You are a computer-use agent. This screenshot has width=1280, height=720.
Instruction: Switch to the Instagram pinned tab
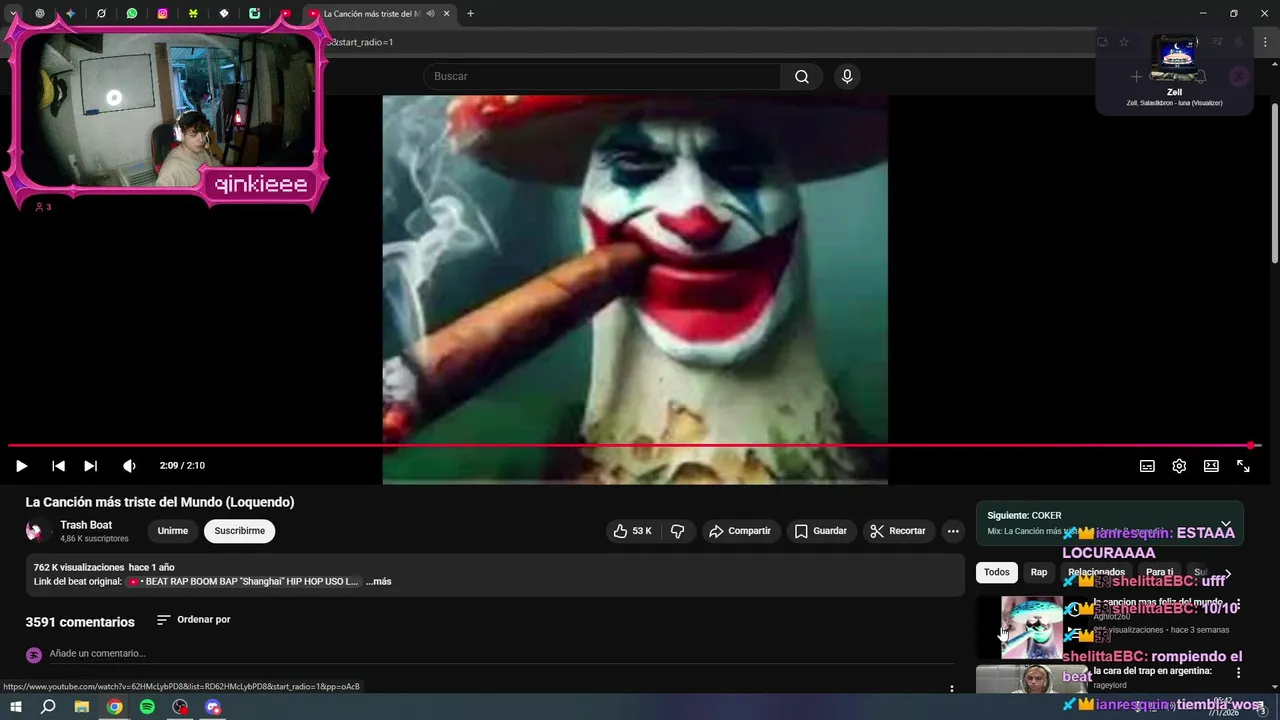[163, 14]
